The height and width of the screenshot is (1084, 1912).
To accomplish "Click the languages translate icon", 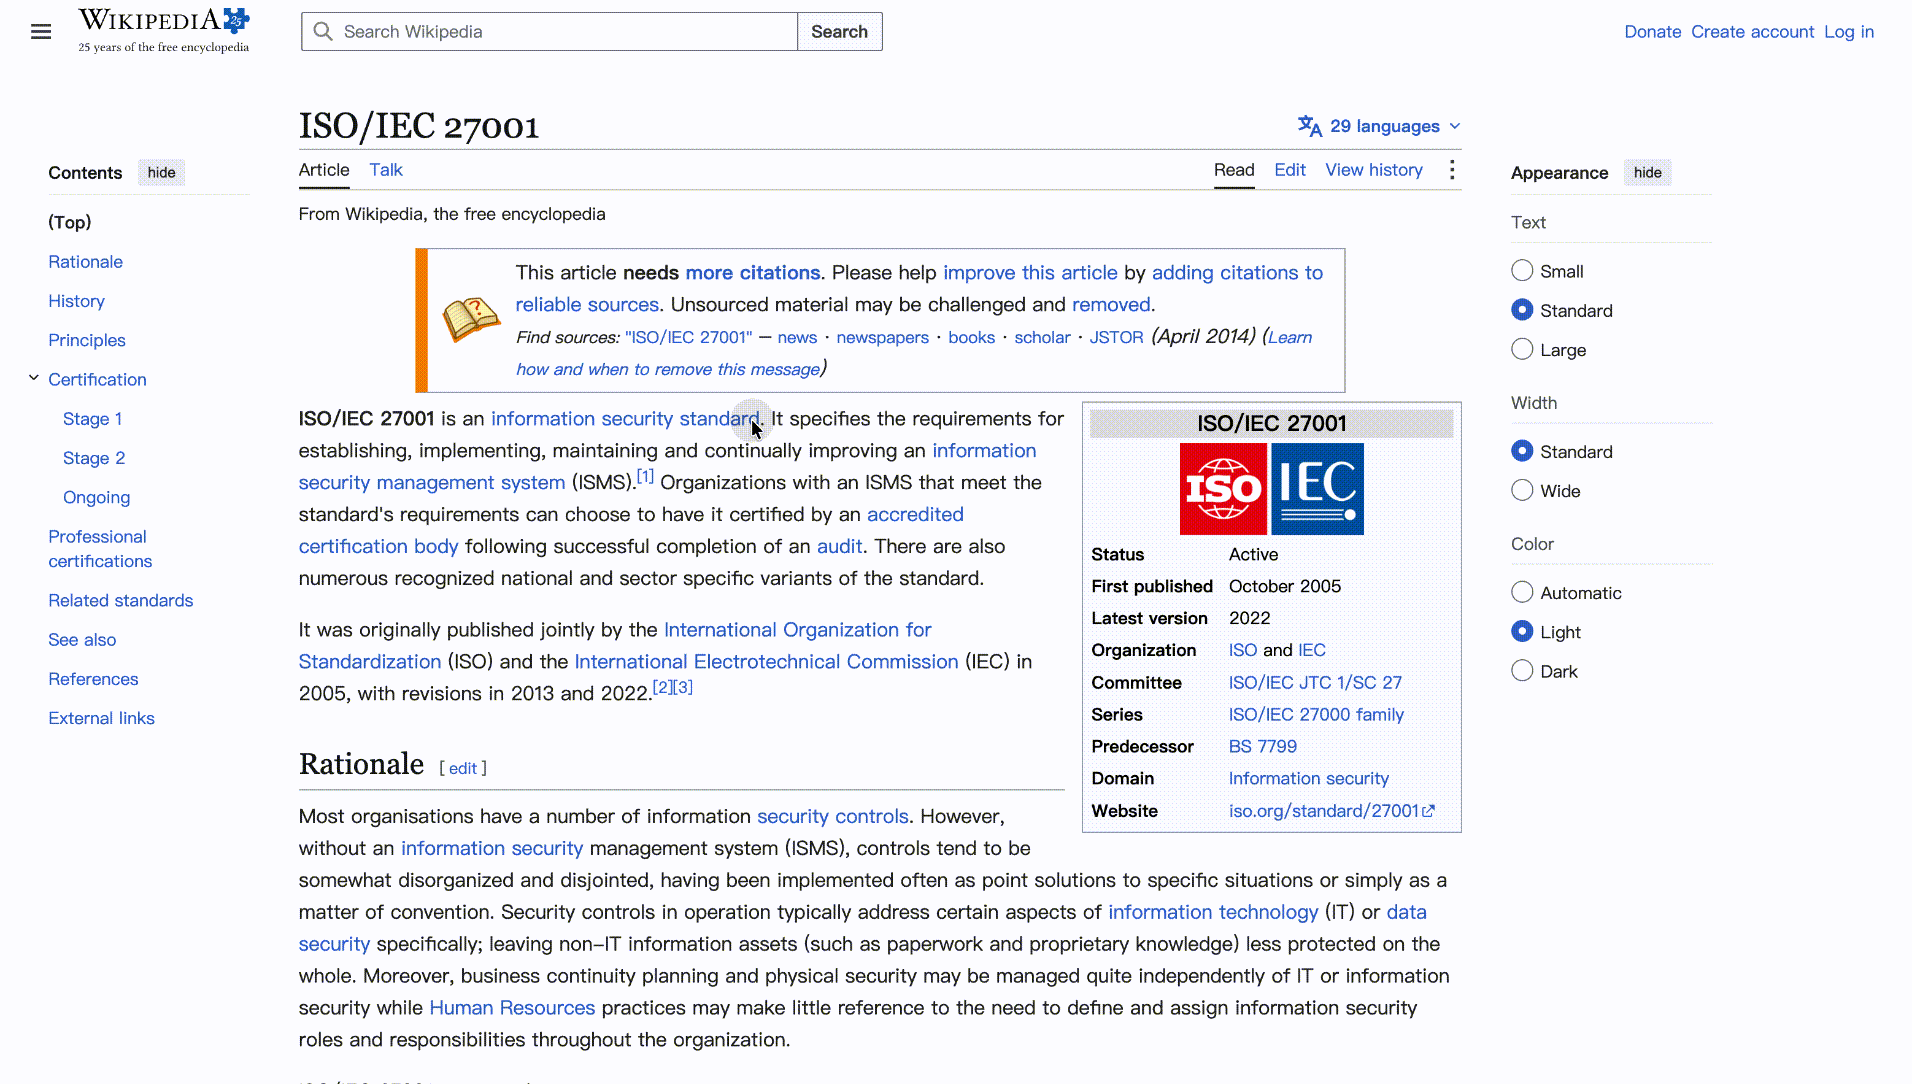I will [1310, 126].
